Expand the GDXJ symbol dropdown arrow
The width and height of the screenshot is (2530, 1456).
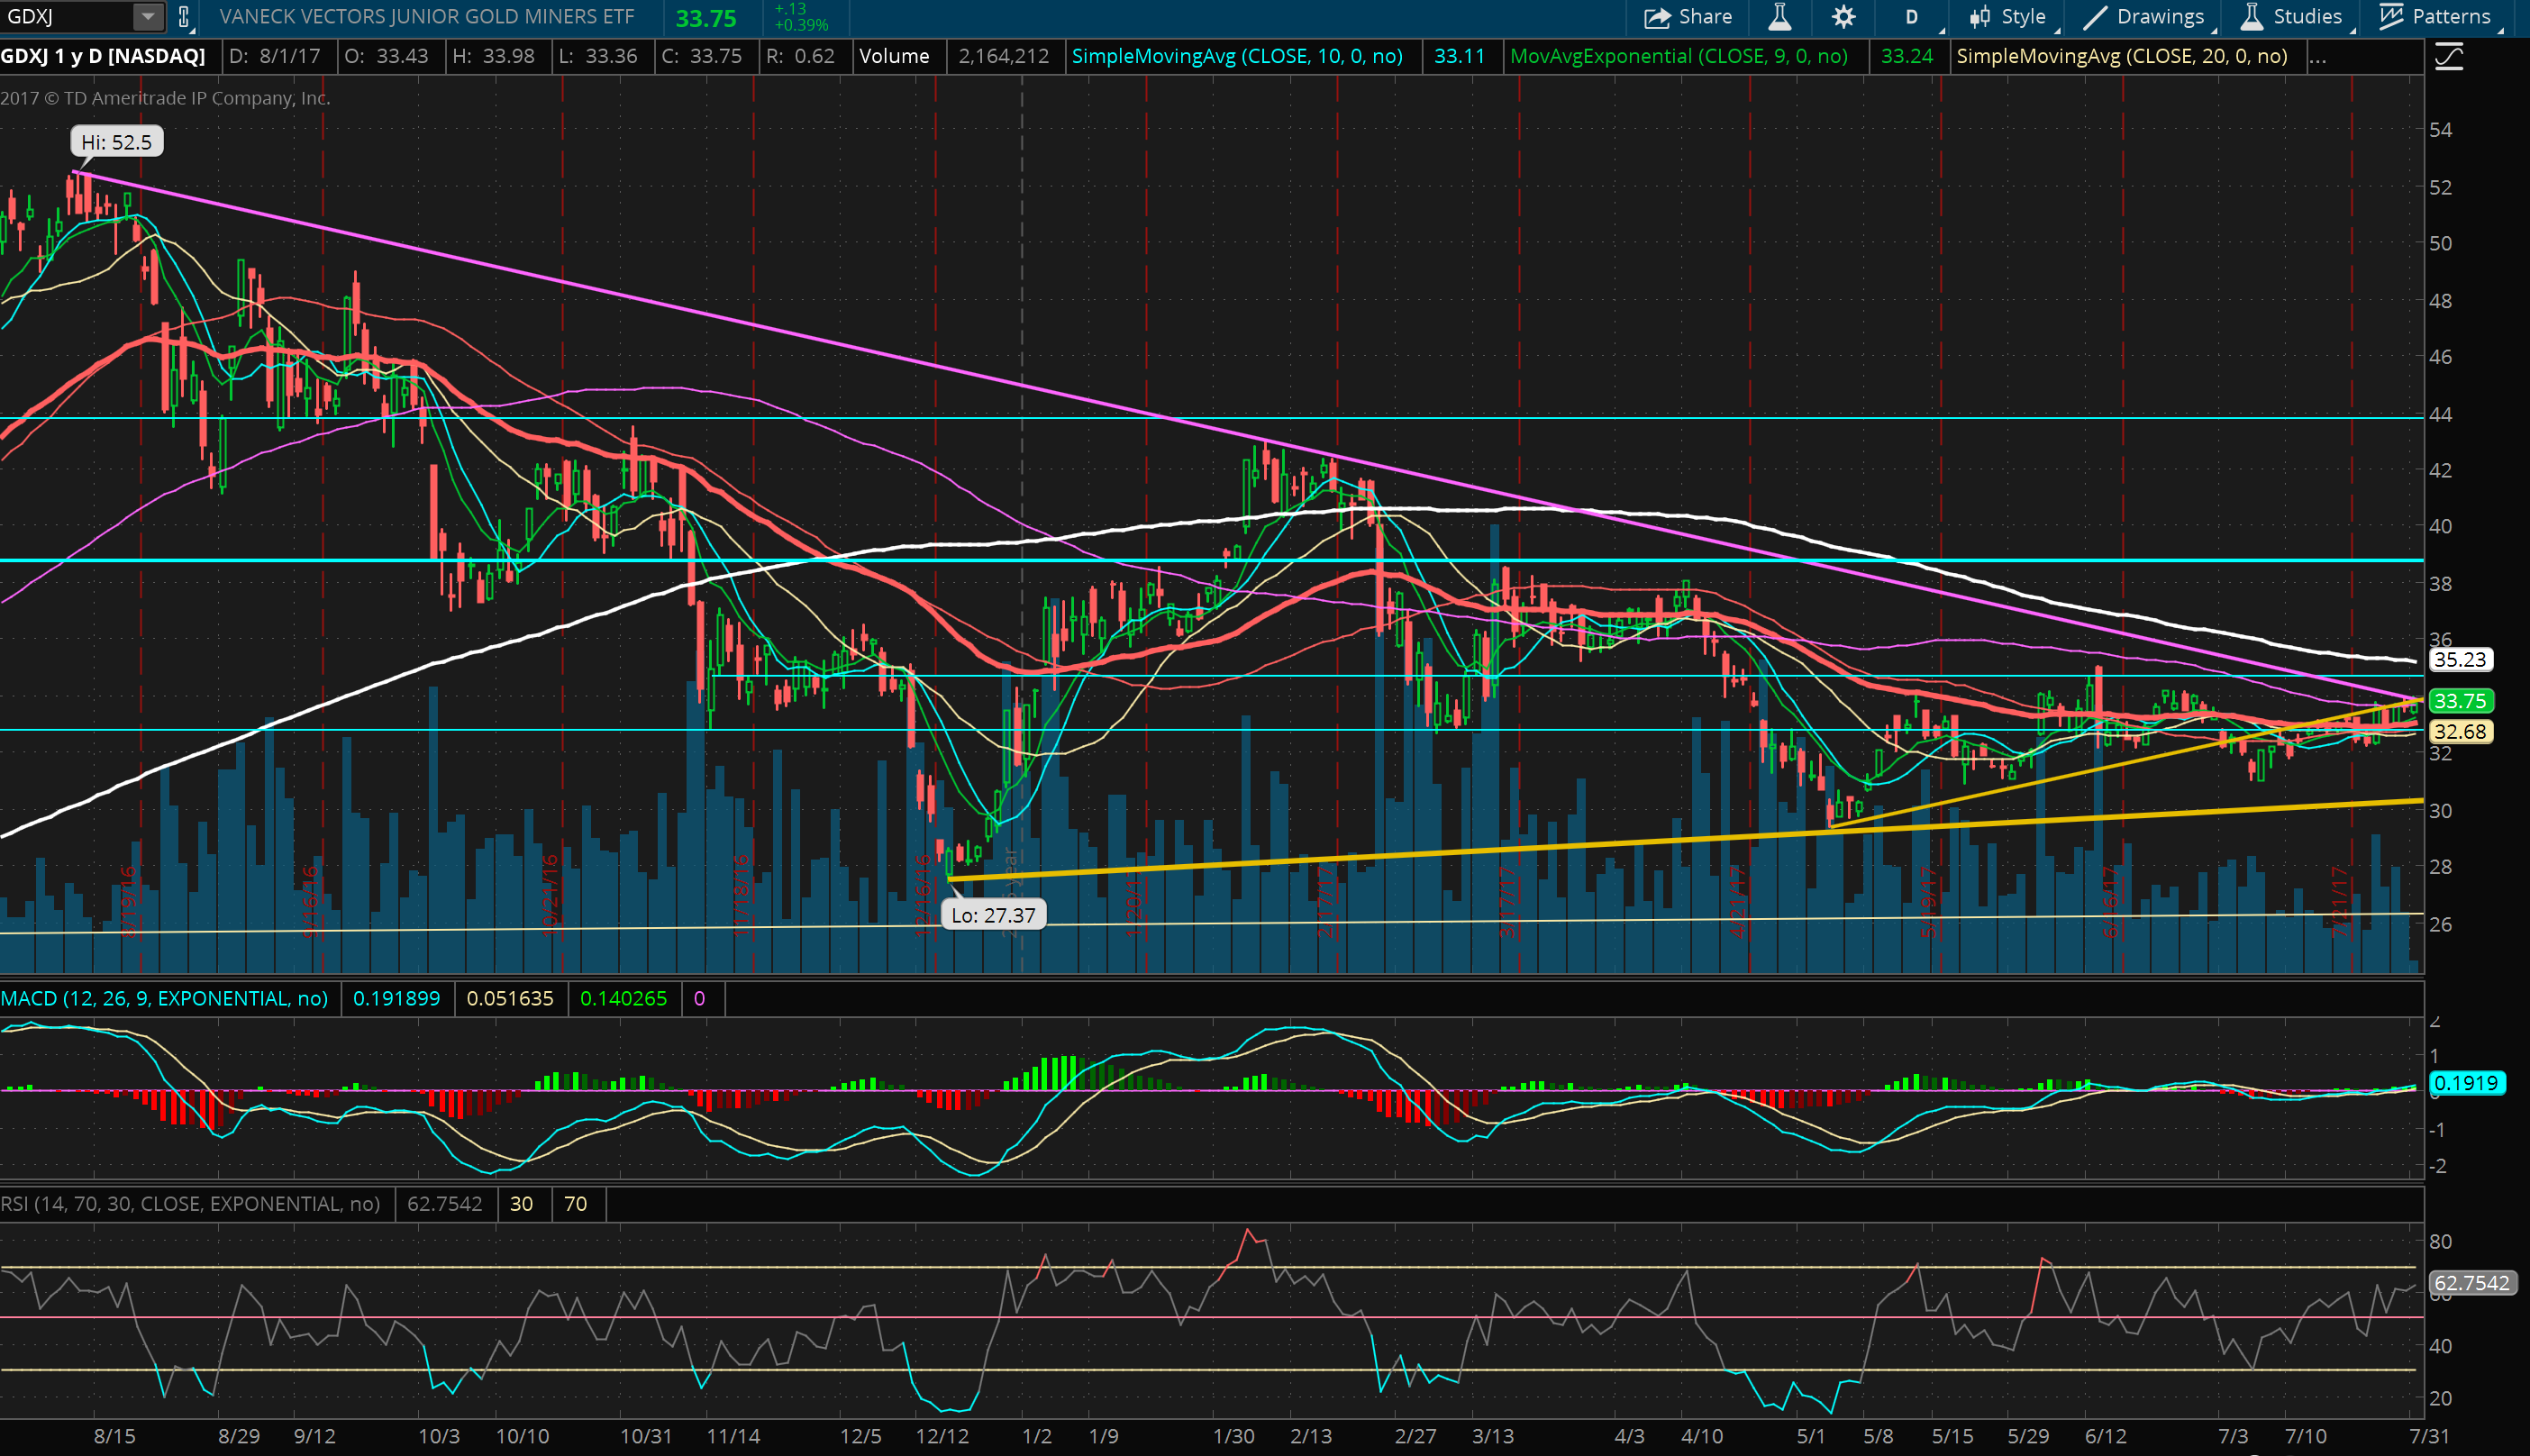pos(148,17)
